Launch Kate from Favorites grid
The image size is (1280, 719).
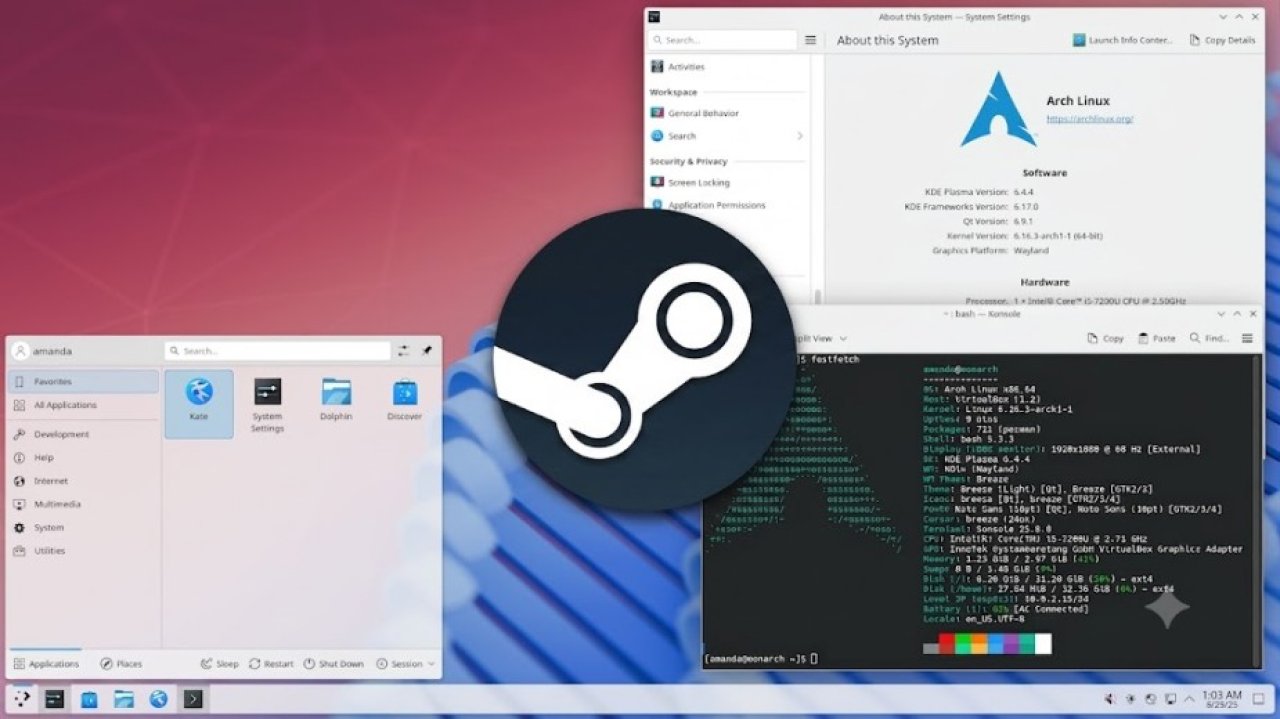[199, 403]
